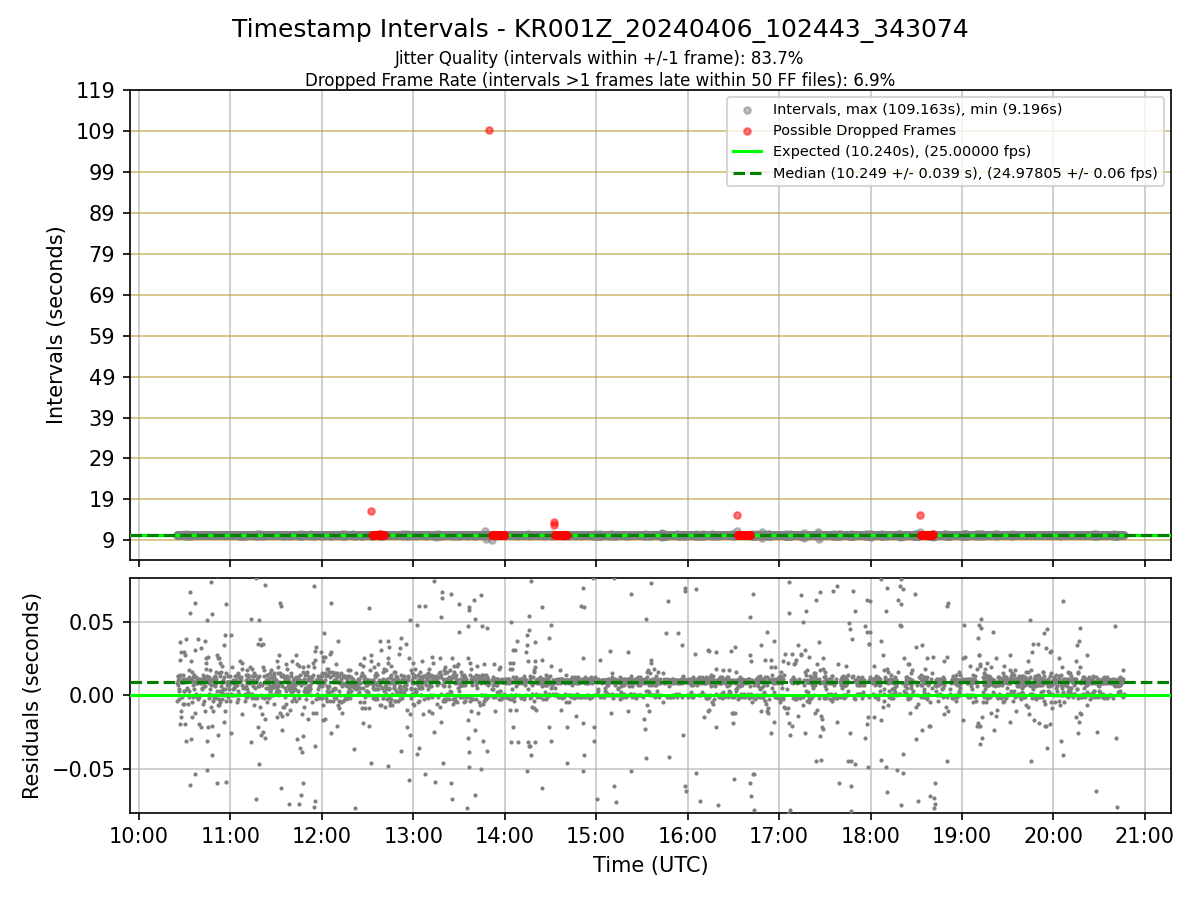
Task: Select the Jitter Quality 83.7% subtitle line
Action: (599, 58)
